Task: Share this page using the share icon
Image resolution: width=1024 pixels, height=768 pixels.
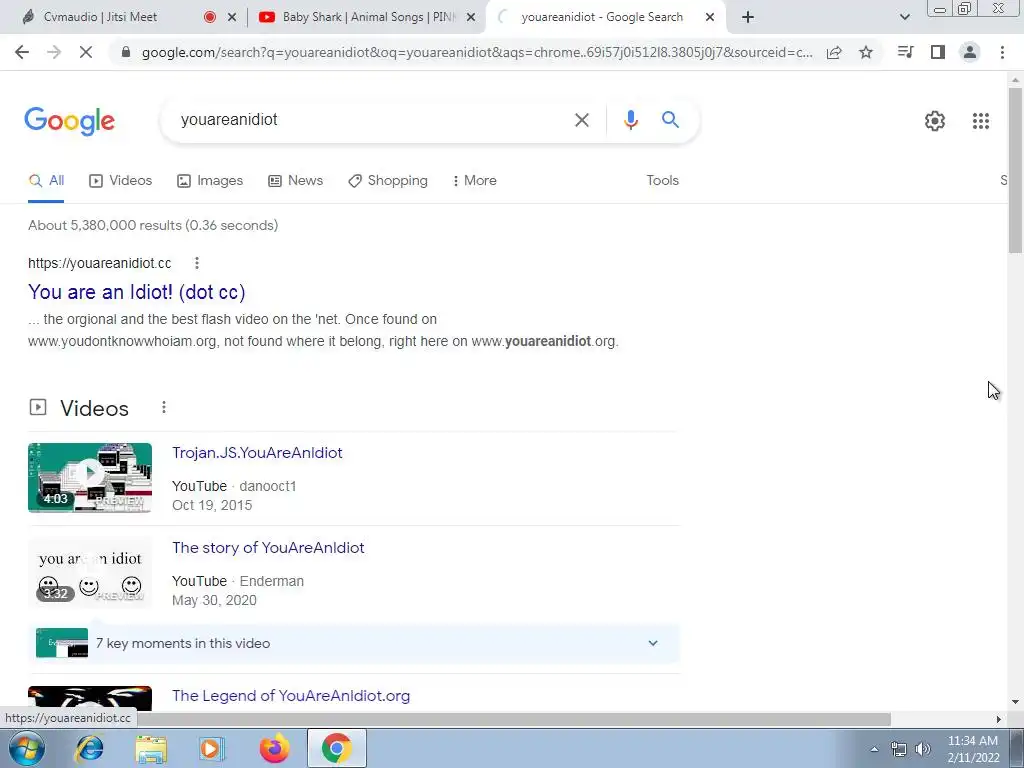Action: tap(834, 52)
